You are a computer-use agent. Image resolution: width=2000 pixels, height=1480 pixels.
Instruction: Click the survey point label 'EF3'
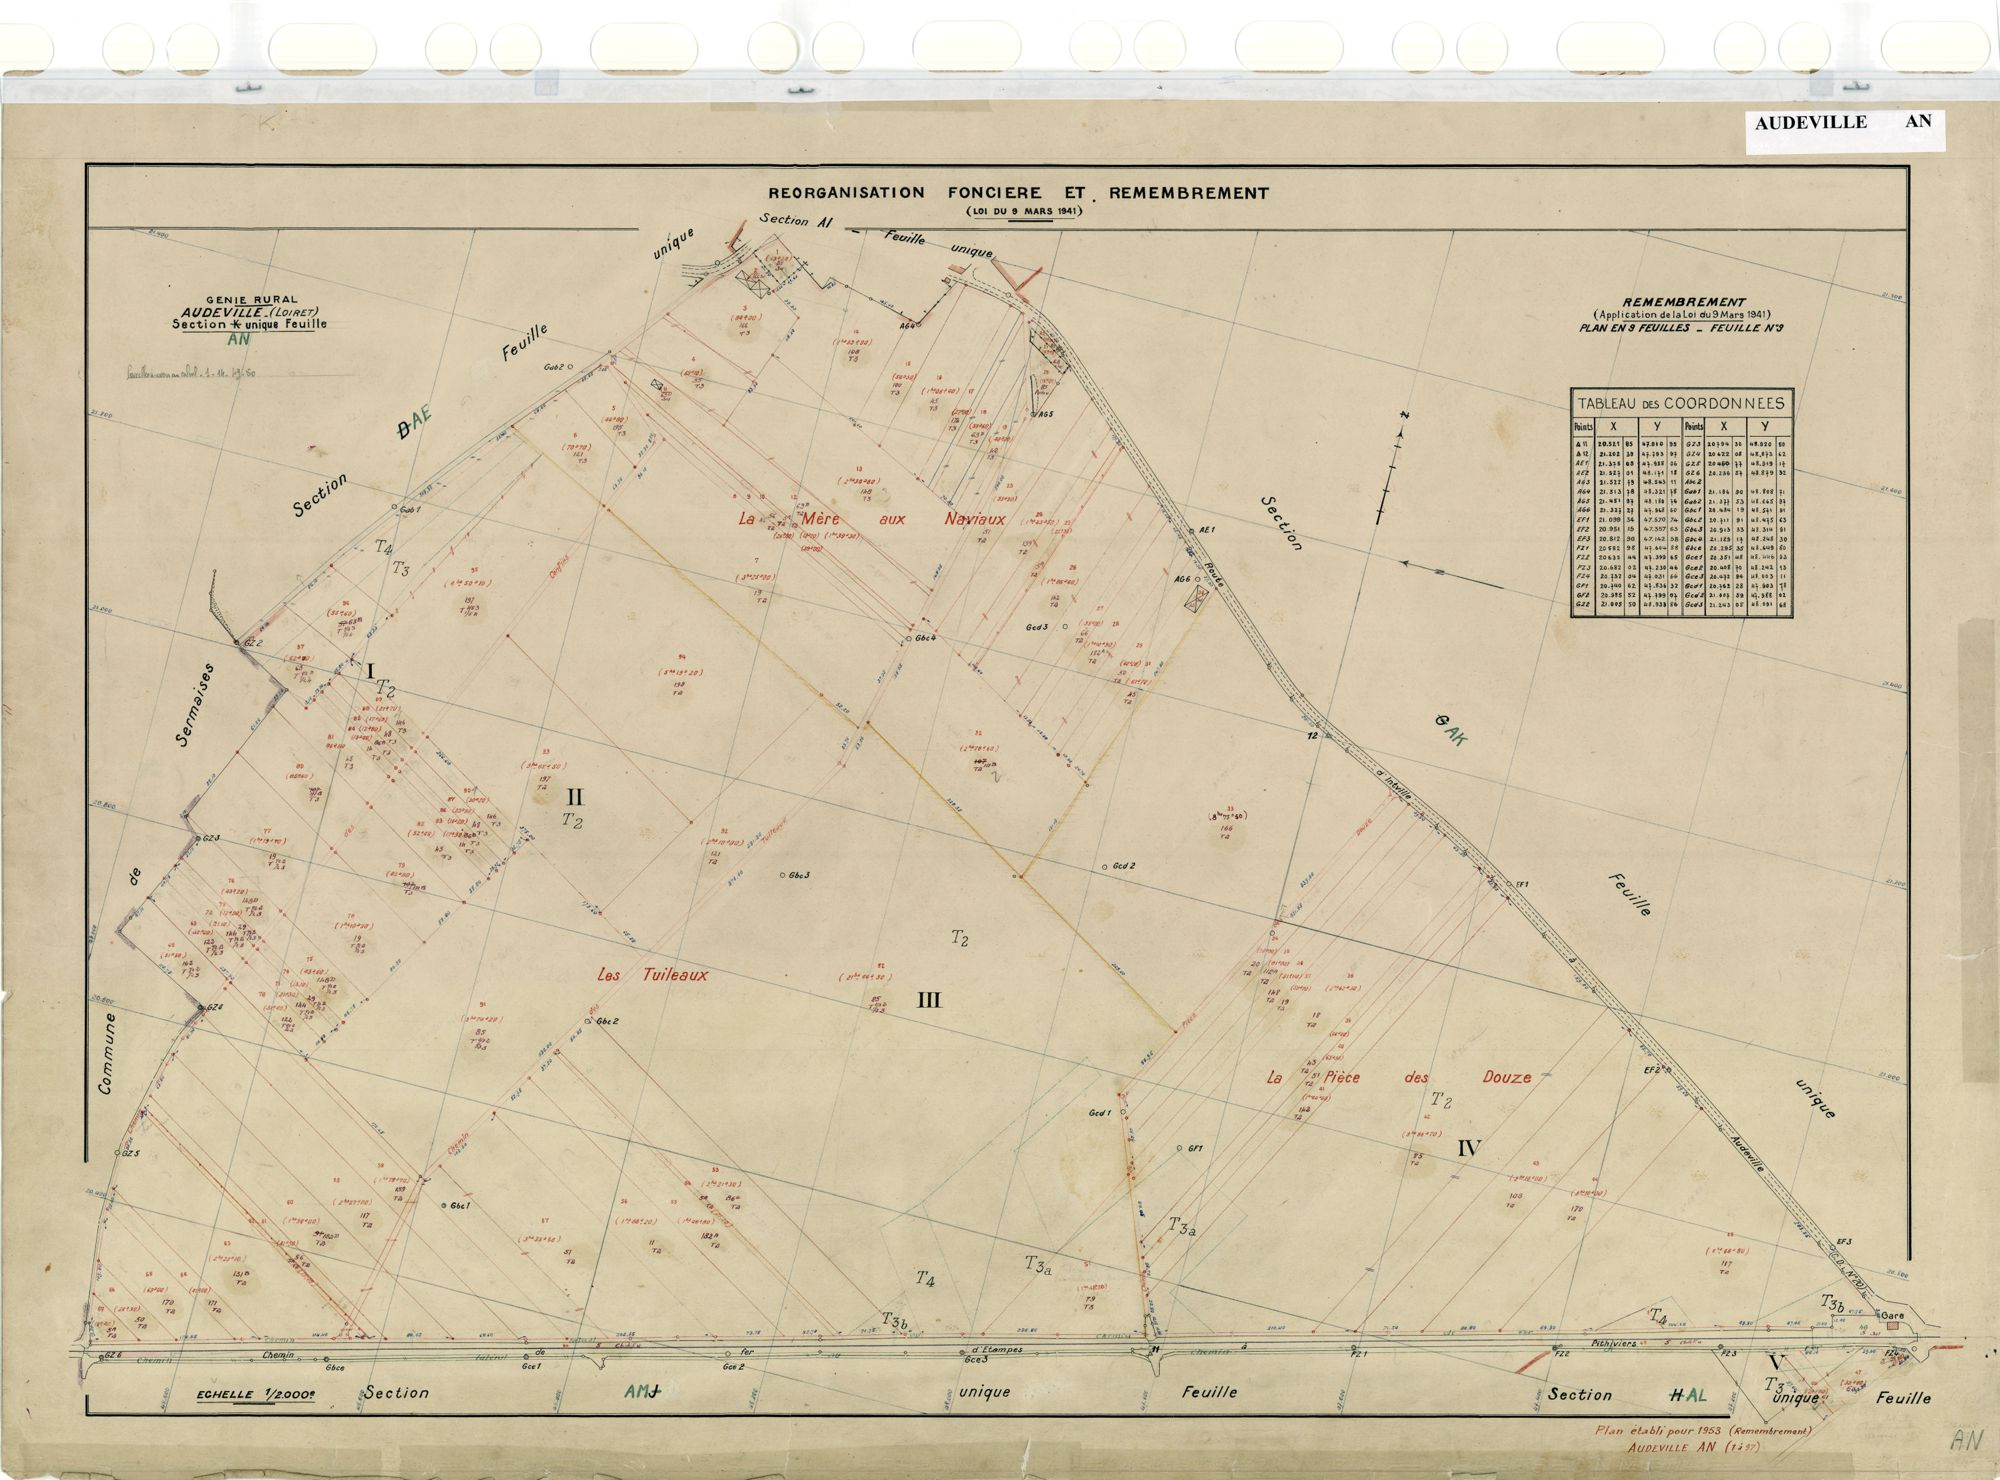[x=1845, y=1241]
